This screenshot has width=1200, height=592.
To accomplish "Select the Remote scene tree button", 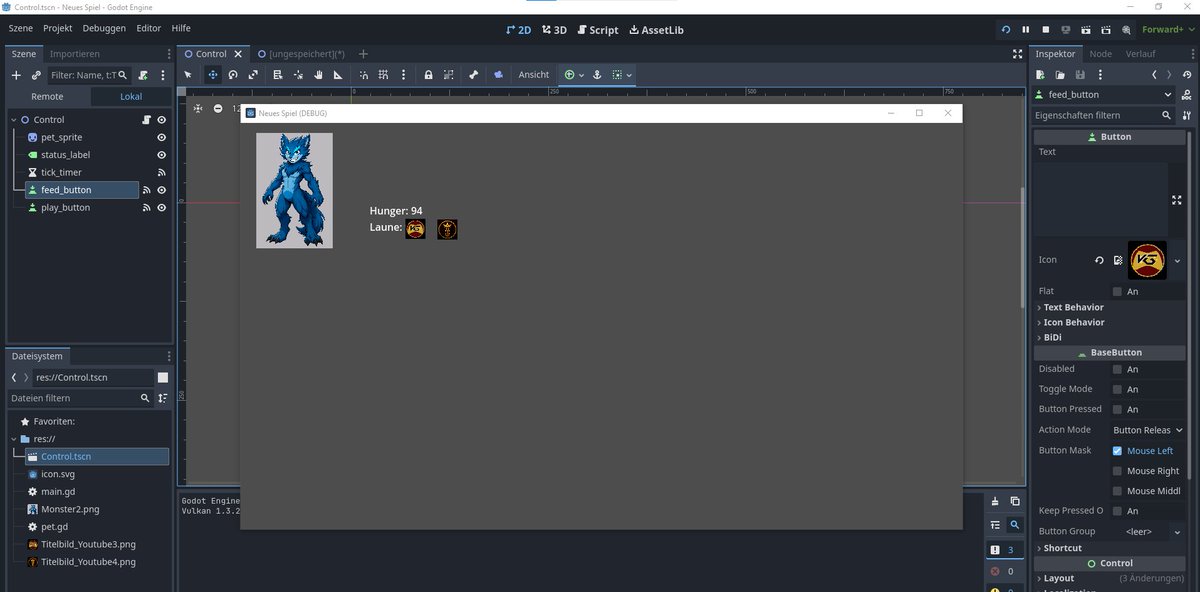I will 47,96.
